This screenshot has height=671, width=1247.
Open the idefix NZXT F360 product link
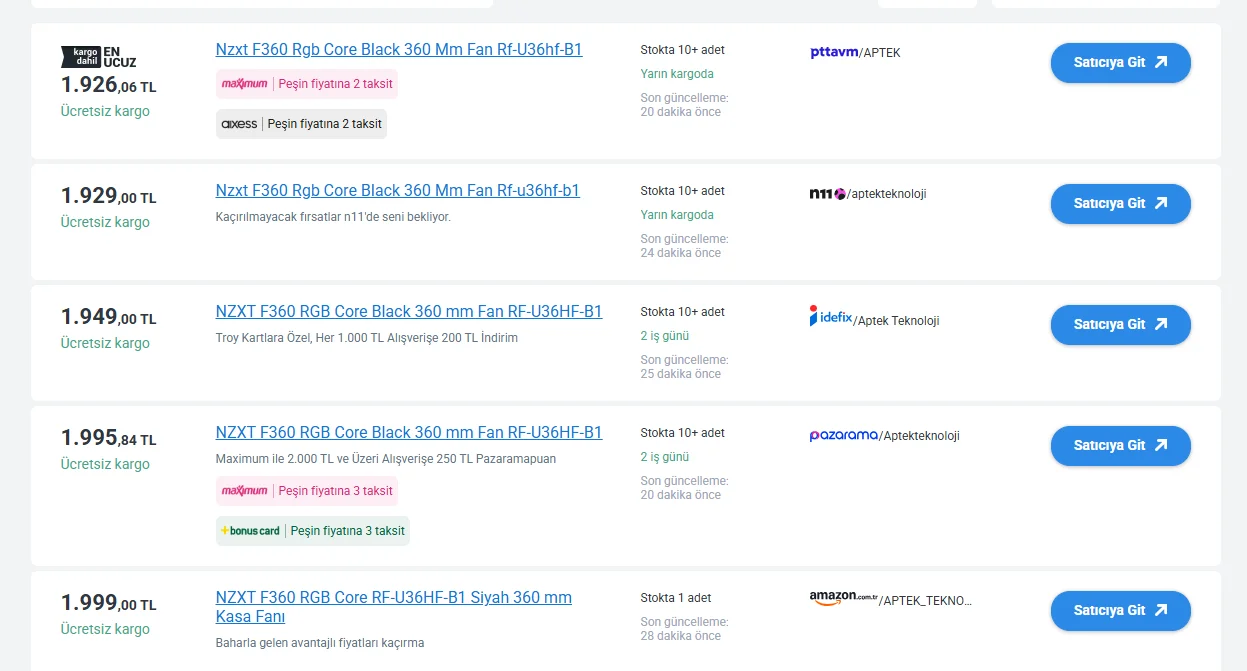point(409,311)
